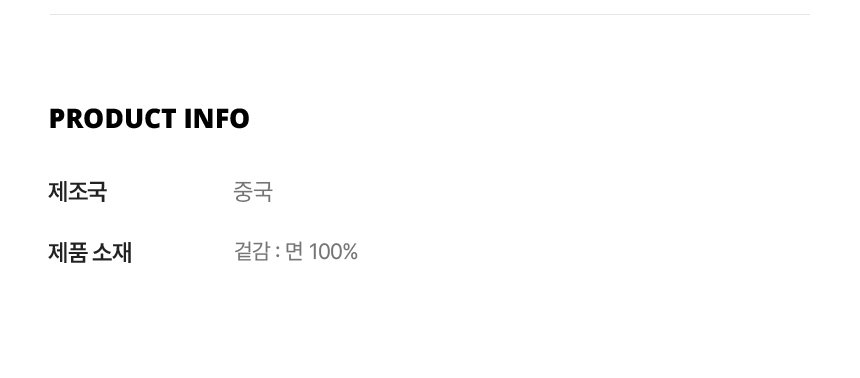Click the 감 character in 겉감
Image resolution: width=860 pixels, height=378 pixels.
point(262,252)
